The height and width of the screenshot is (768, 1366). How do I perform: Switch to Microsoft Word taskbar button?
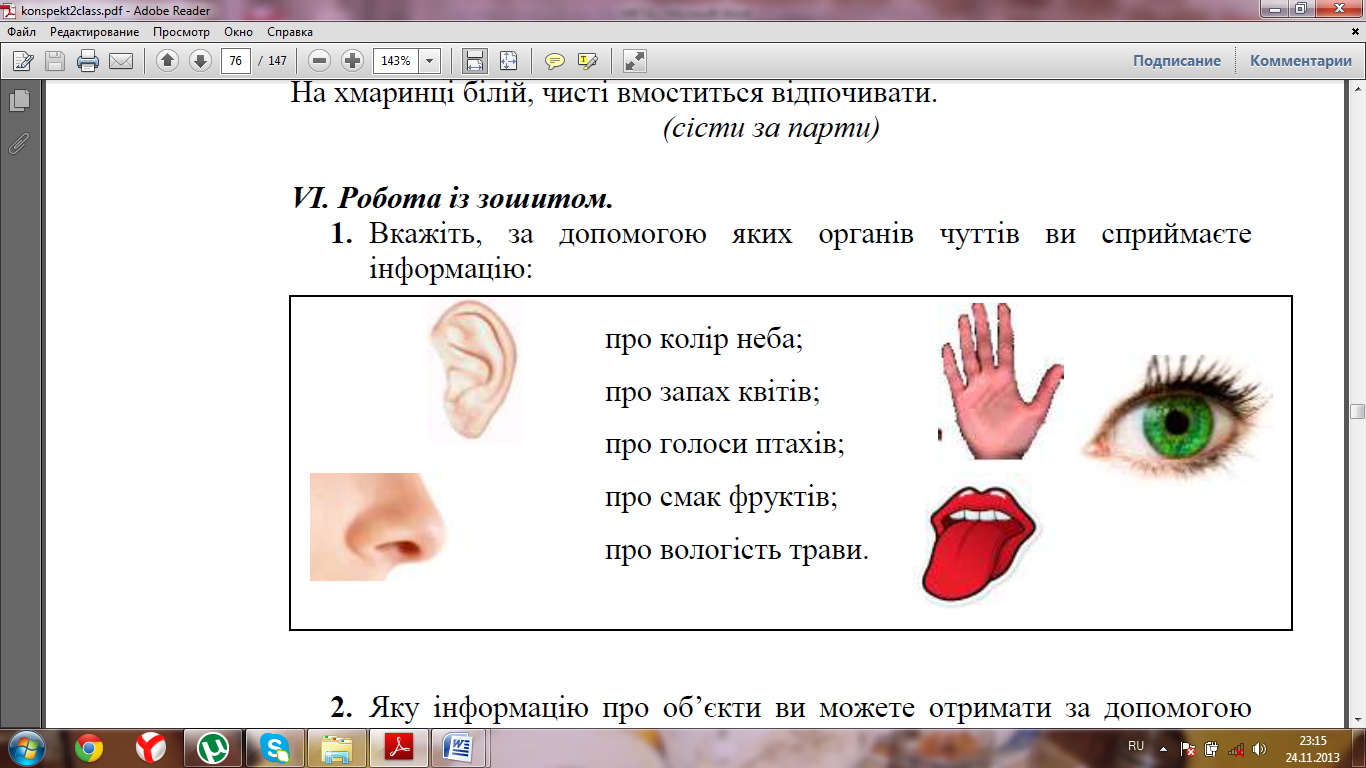(461, 747)
